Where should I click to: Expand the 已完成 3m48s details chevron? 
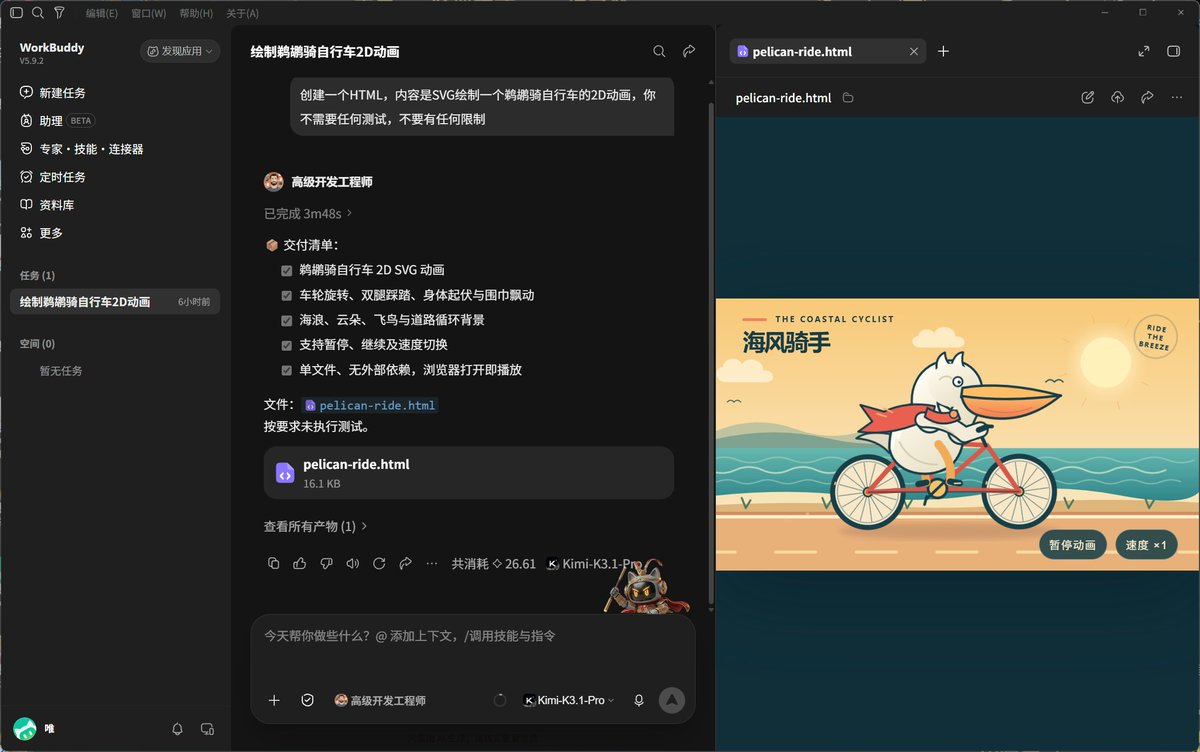click(349, 213)
